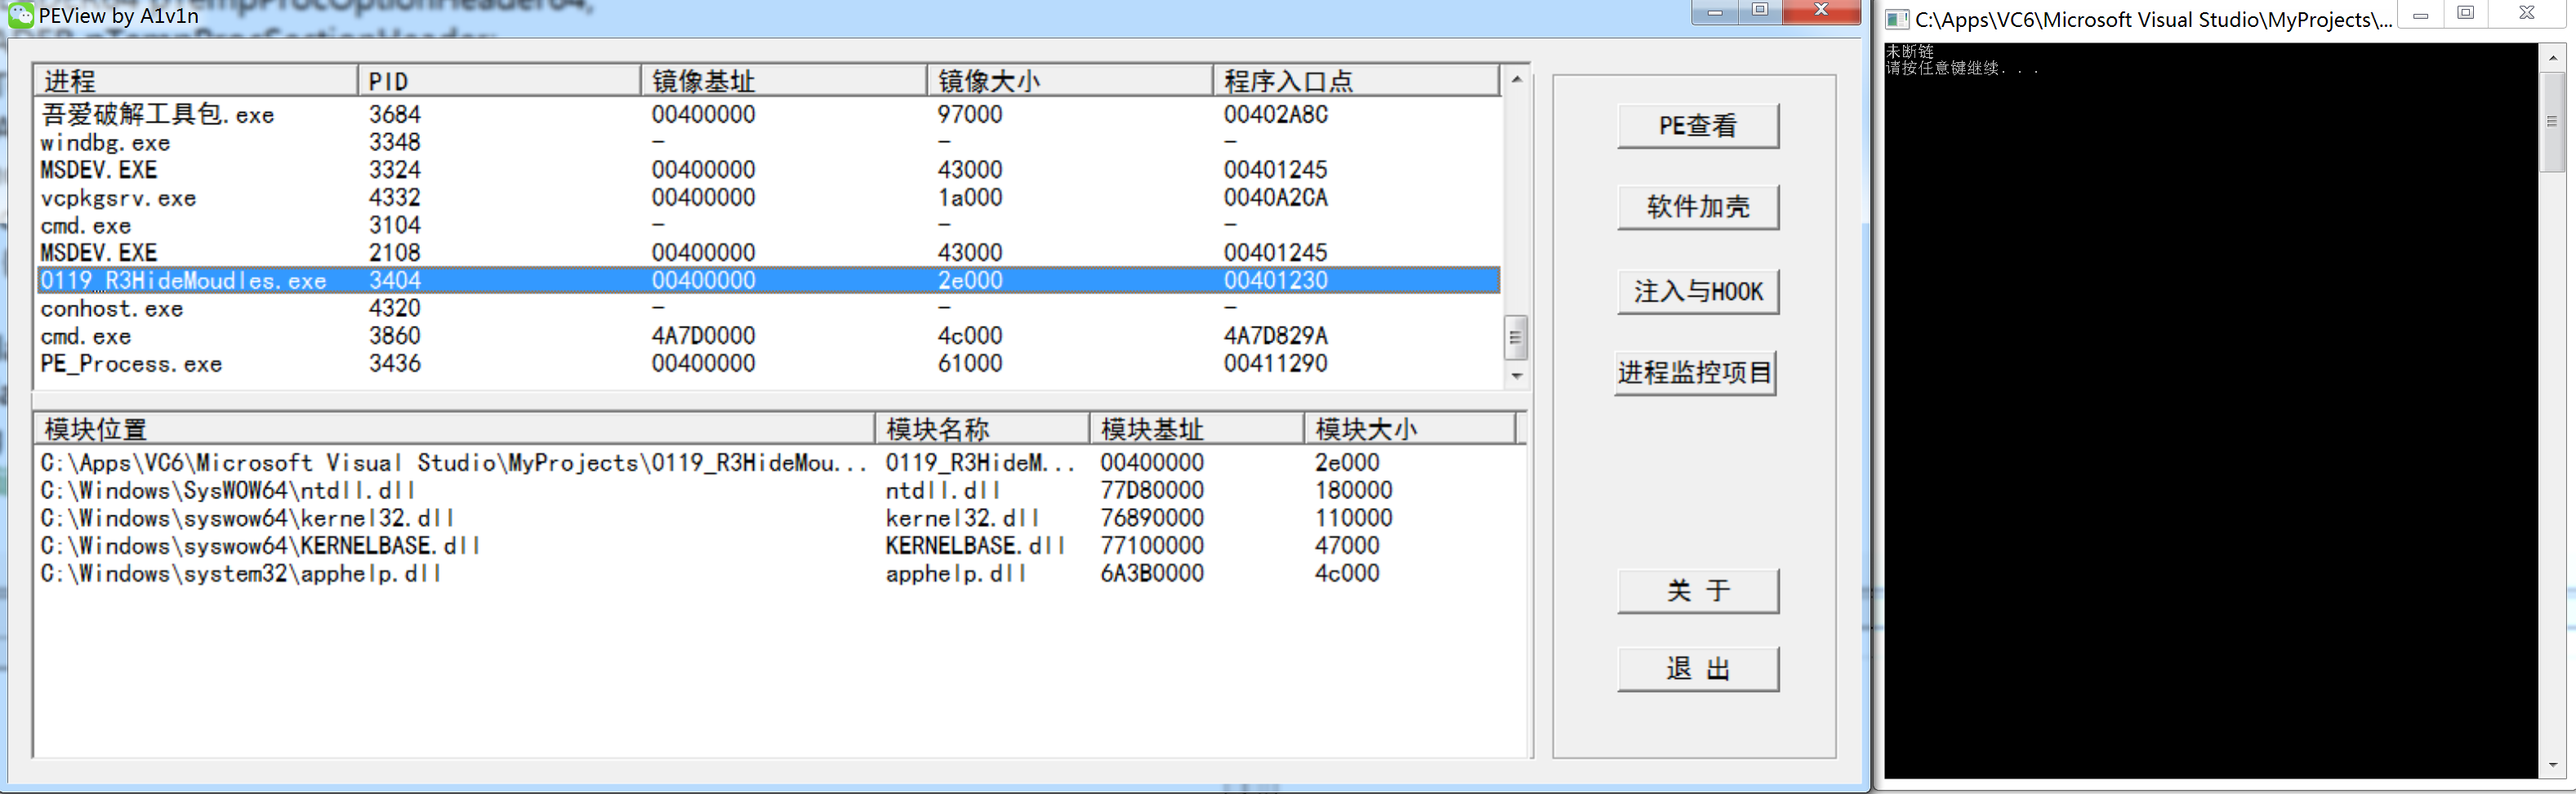Click module base address 77D80000
Viewport: 2576px width, 794px height.
(1152, 490)
